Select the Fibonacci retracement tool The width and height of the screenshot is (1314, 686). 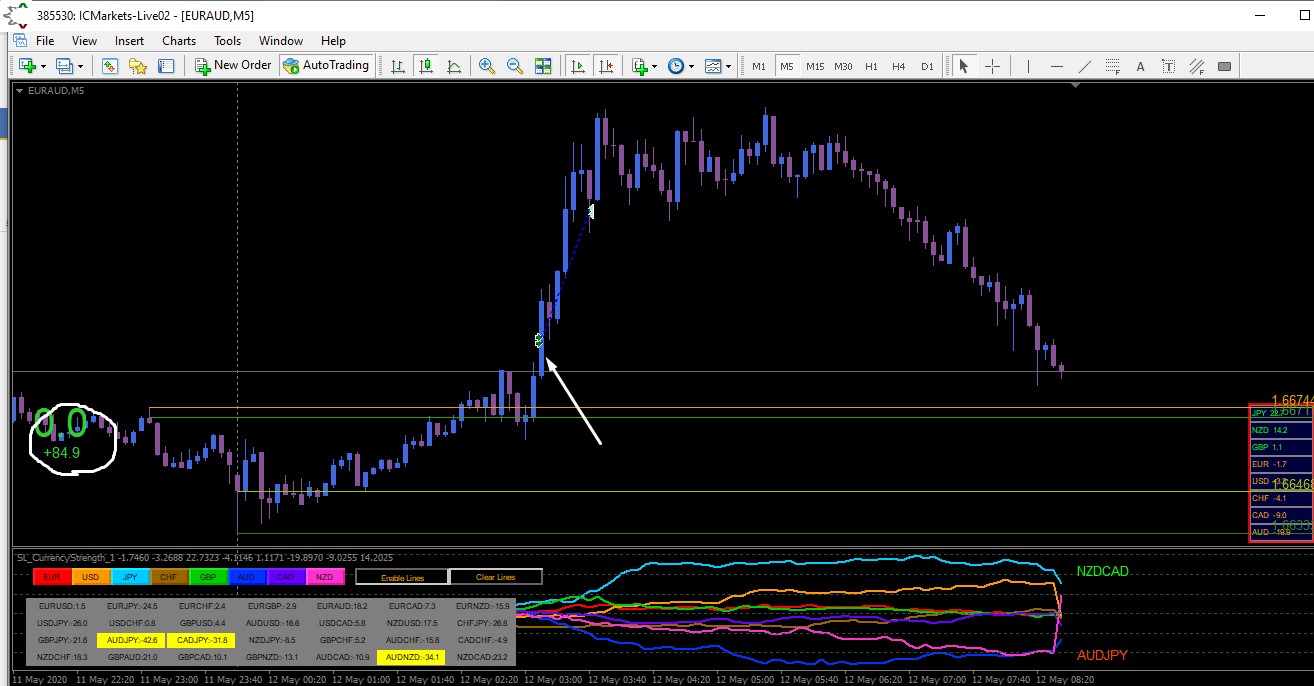pyautogui.click(x=1113, y=66)
